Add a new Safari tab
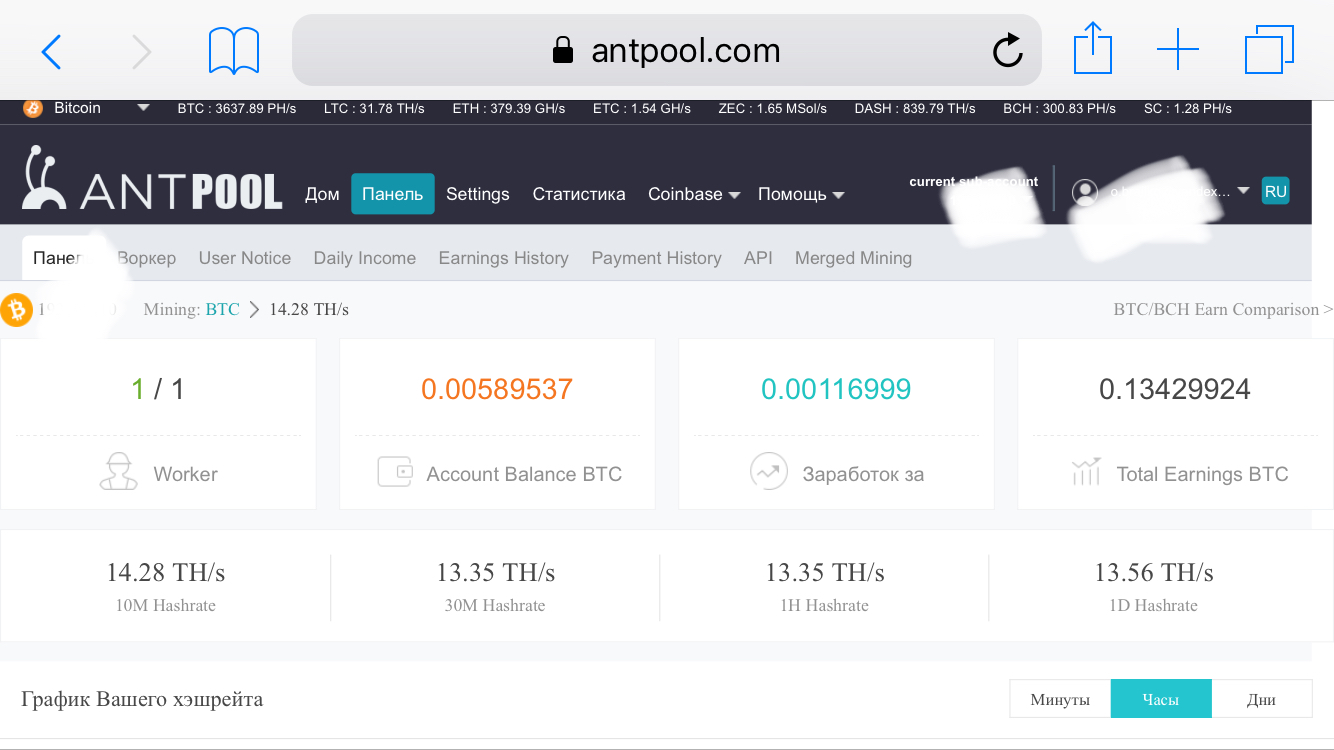The image size is (1334, 750). (x=1178, y=50)
